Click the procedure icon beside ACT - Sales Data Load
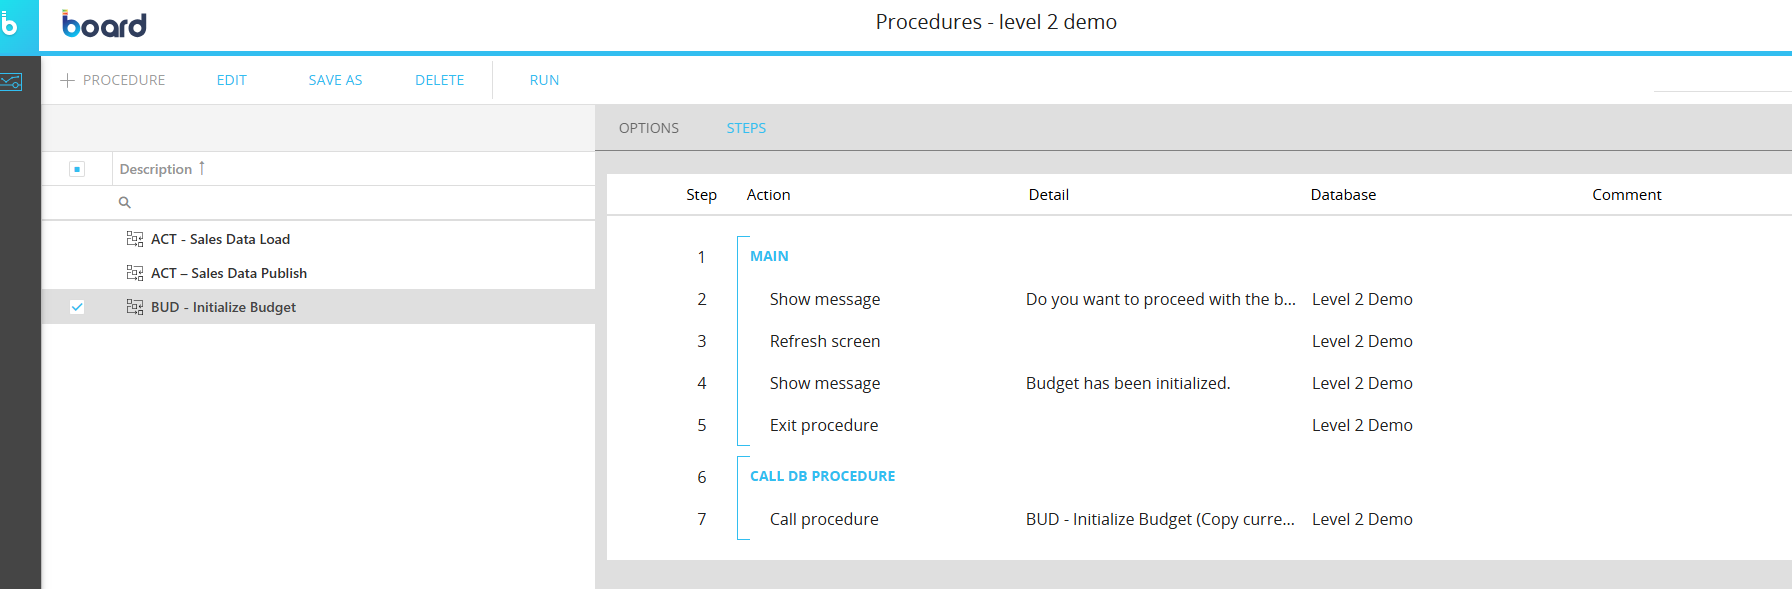Image resolution: width=1792 pixels, height=589 pixels. pyautogui.click(x=135, y=239)
